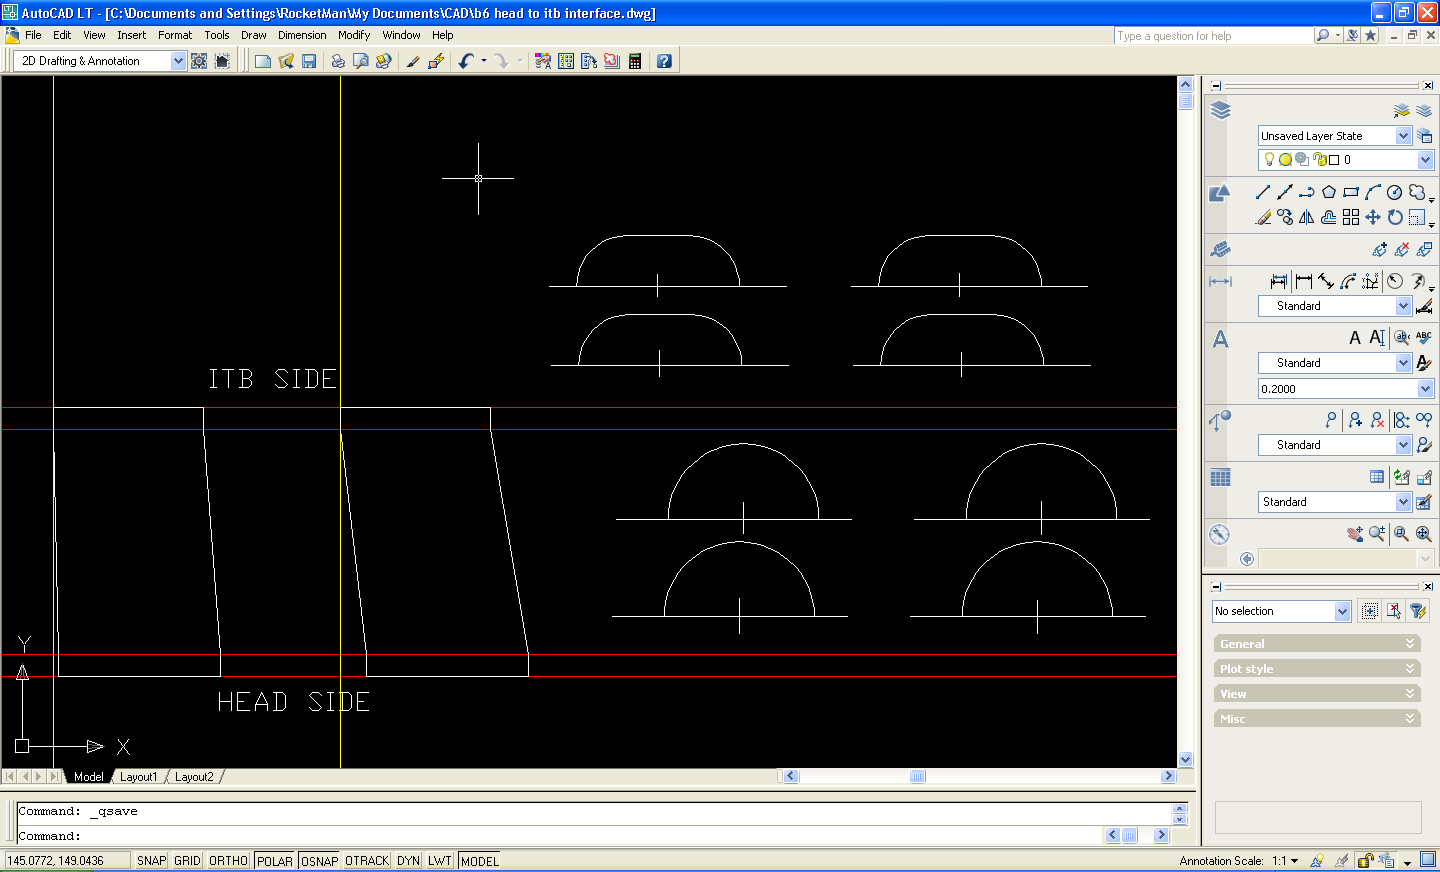Click the Command prompt input line
The height and width of the screenshot is (872, 1440).
[560, 836]
